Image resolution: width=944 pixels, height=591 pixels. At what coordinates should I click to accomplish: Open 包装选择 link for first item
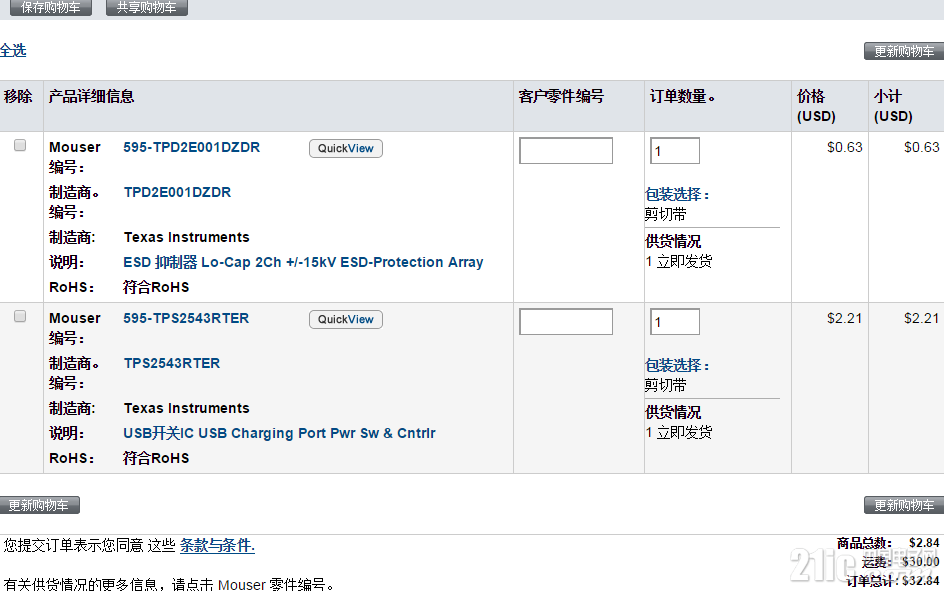[x=677, y=194]
